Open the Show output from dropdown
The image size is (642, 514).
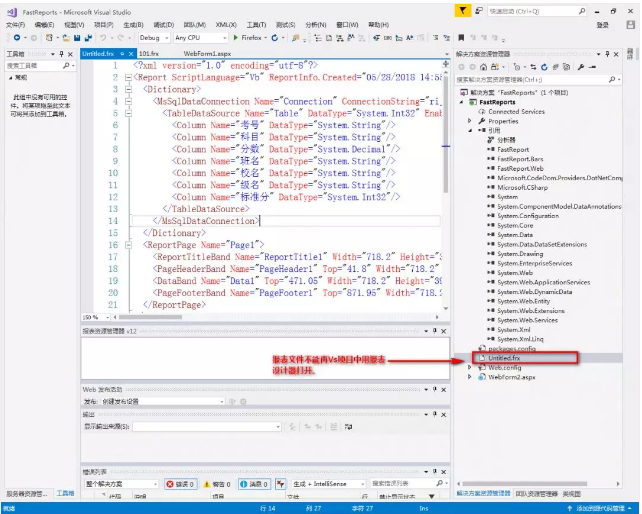[207, 427]
